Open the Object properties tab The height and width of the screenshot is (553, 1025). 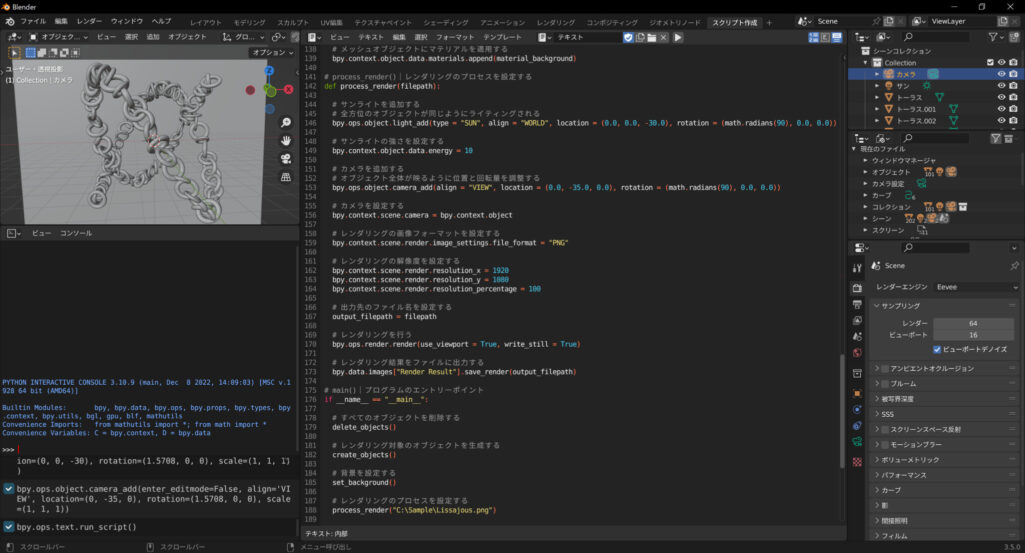pyautogui.click(x=857, y=394)
